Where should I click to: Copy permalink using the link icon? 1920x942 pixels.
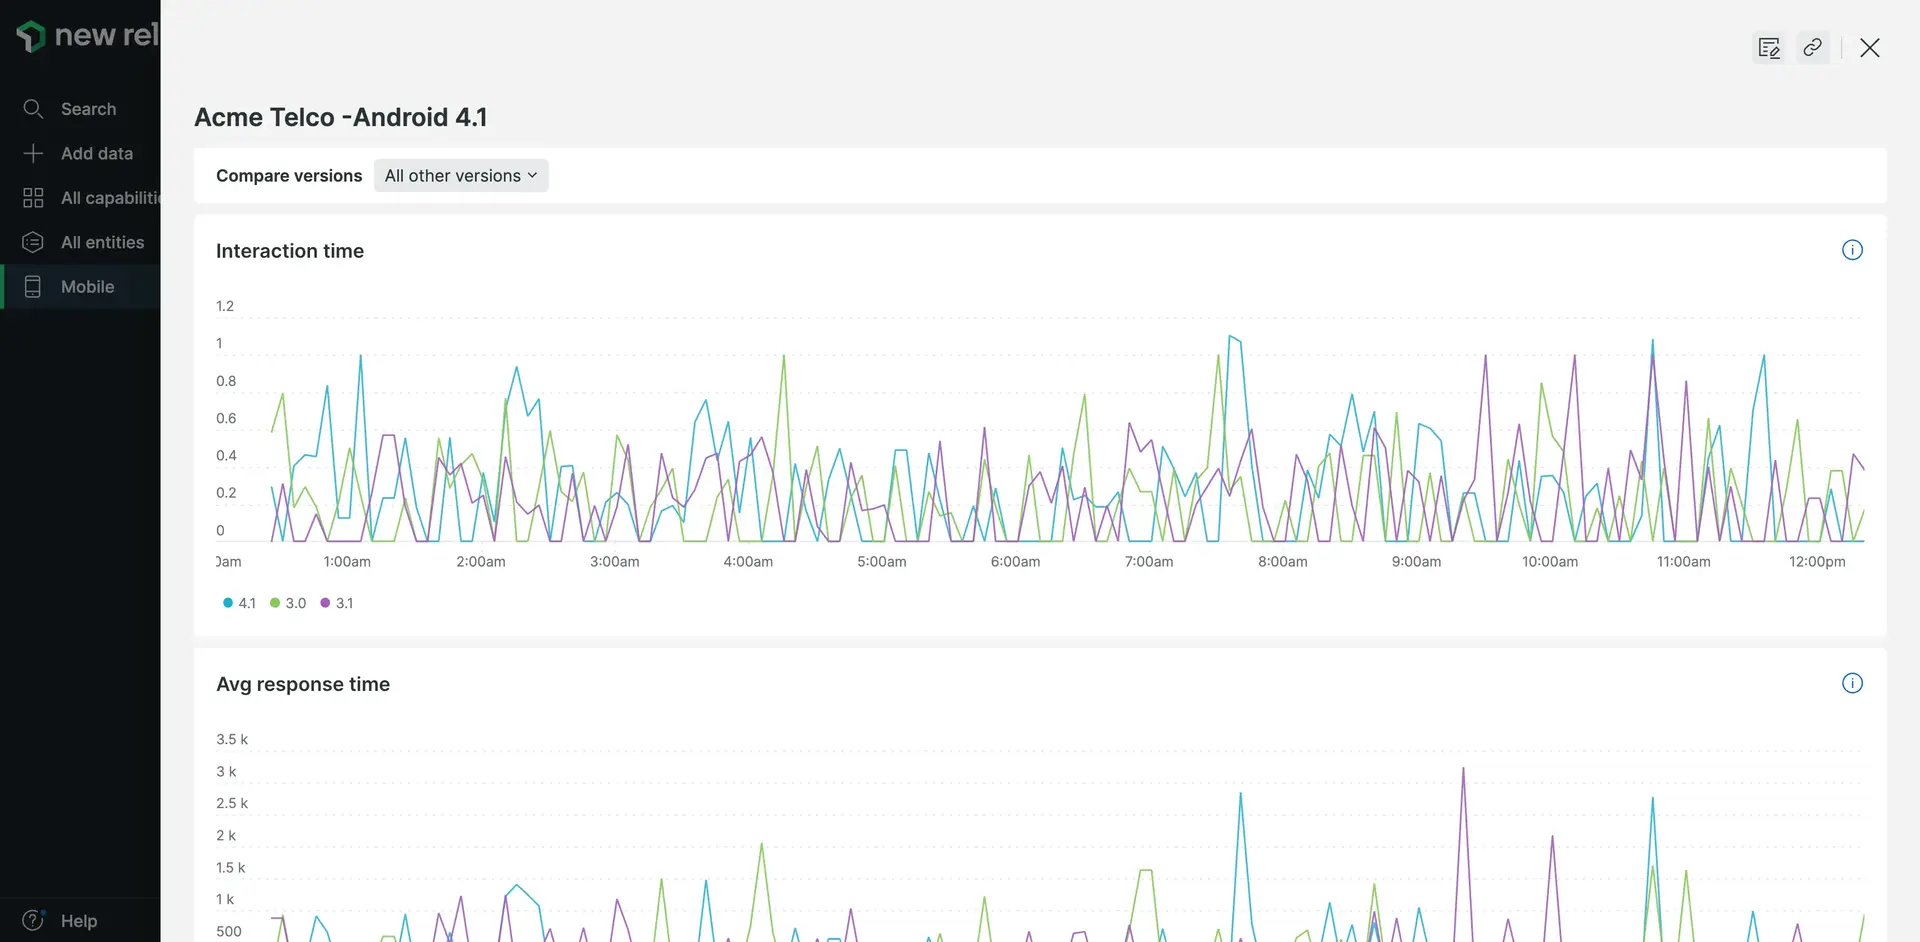(1812, 48)
